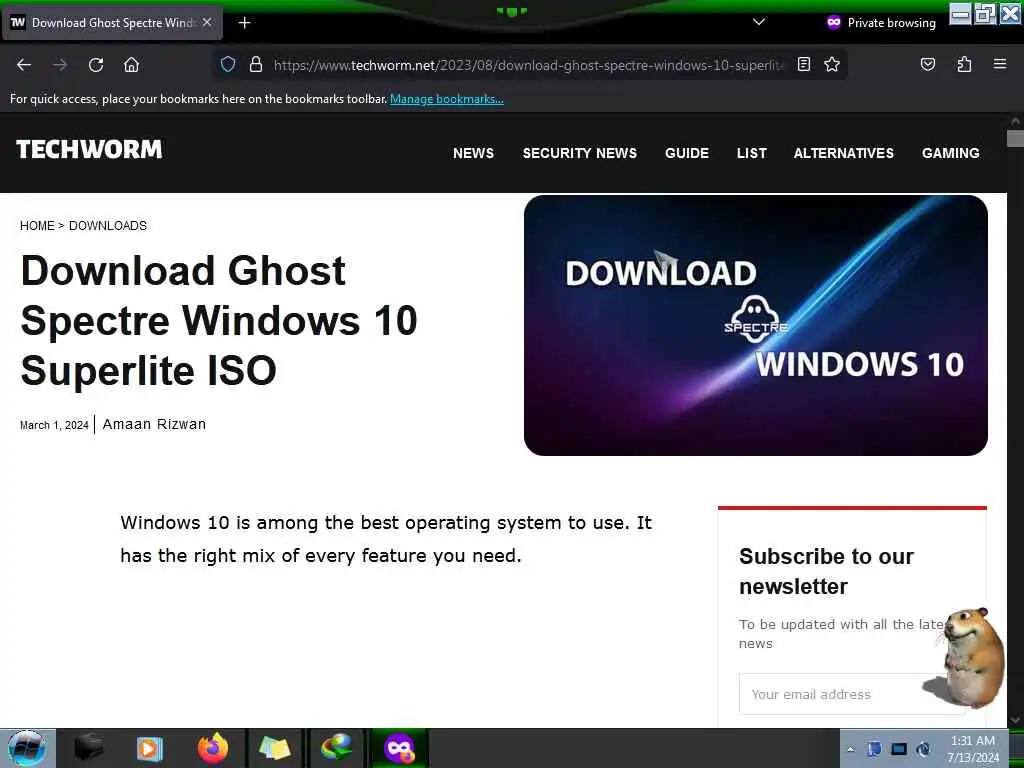The width and height of the screenshot is (1024, 768).
Task: Go to the TECHWORM logo home
Action: tap(89, 150)
